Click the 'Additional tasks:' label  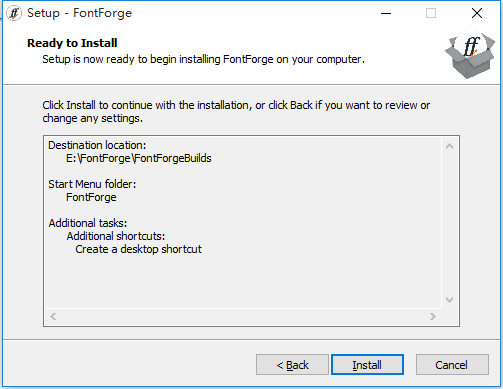(x=88, y=223)
